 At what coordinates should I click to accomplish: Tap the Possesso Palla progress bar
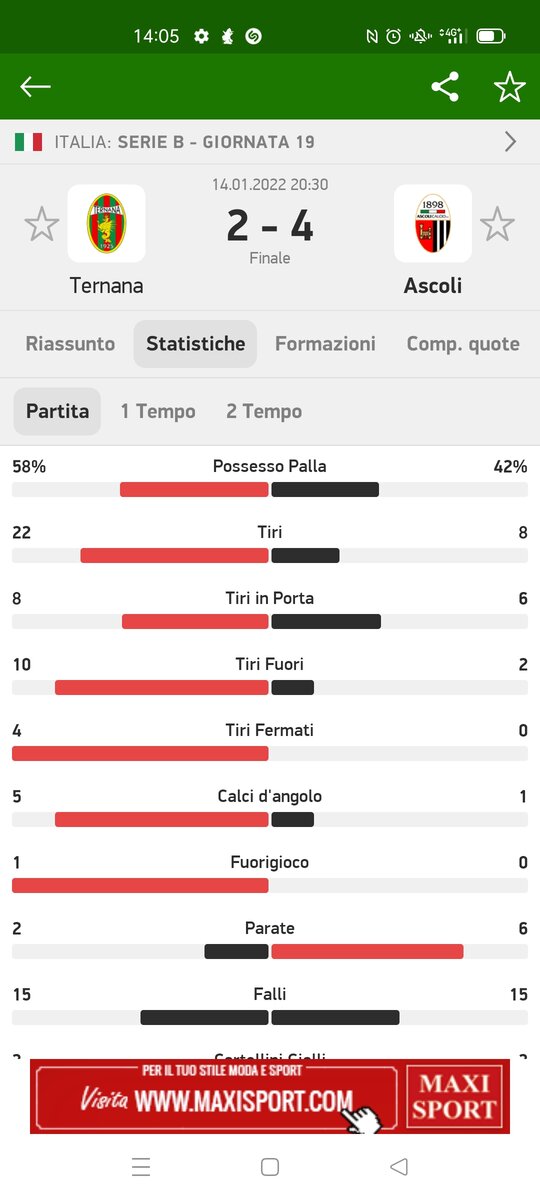270,490
